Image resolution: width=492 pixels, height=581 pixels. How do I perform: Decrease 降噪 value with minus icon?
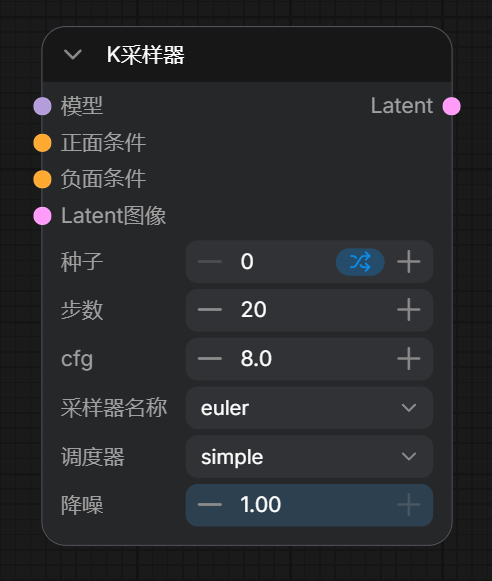(210, 505)
